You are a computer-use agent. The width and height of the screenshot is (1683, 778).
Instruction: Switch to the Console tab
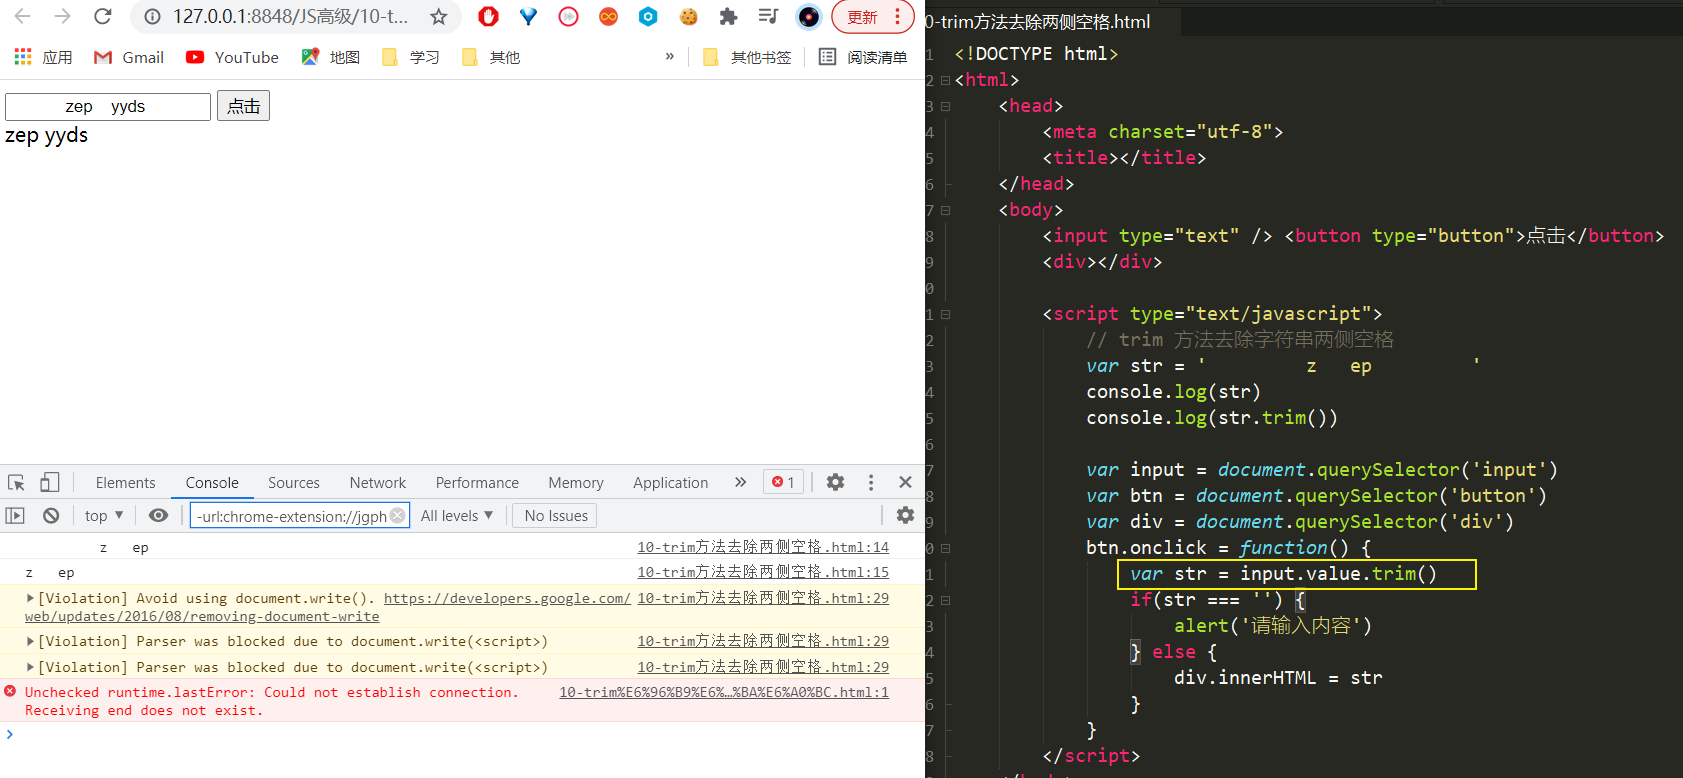tap(212, 483)
